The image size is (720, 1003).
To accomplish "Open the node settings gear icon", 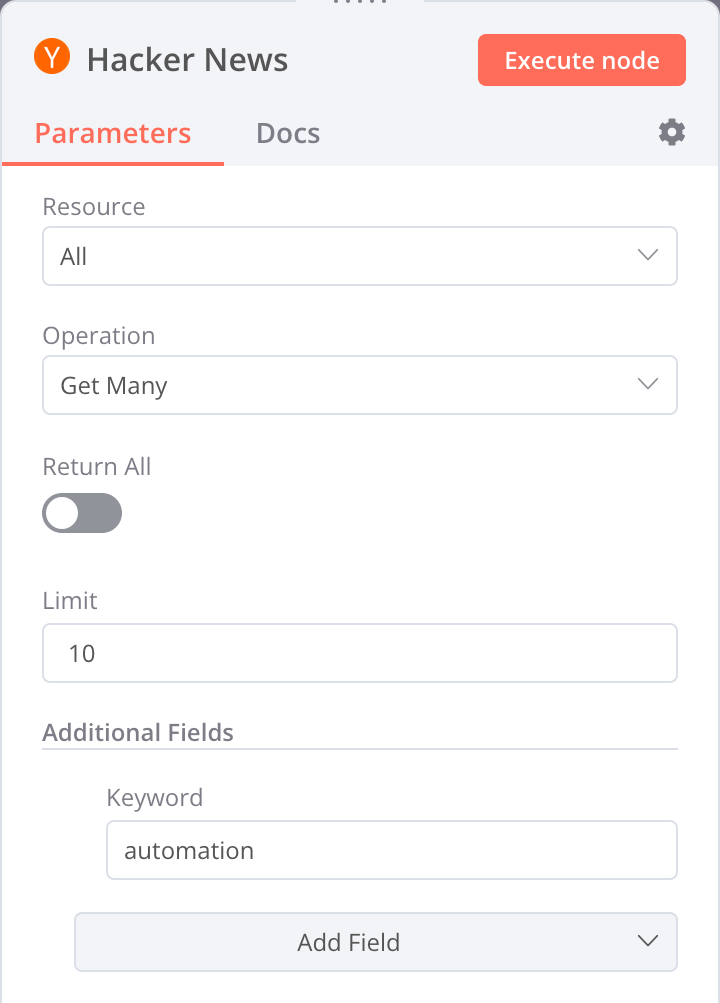I will tap(671, 131).
